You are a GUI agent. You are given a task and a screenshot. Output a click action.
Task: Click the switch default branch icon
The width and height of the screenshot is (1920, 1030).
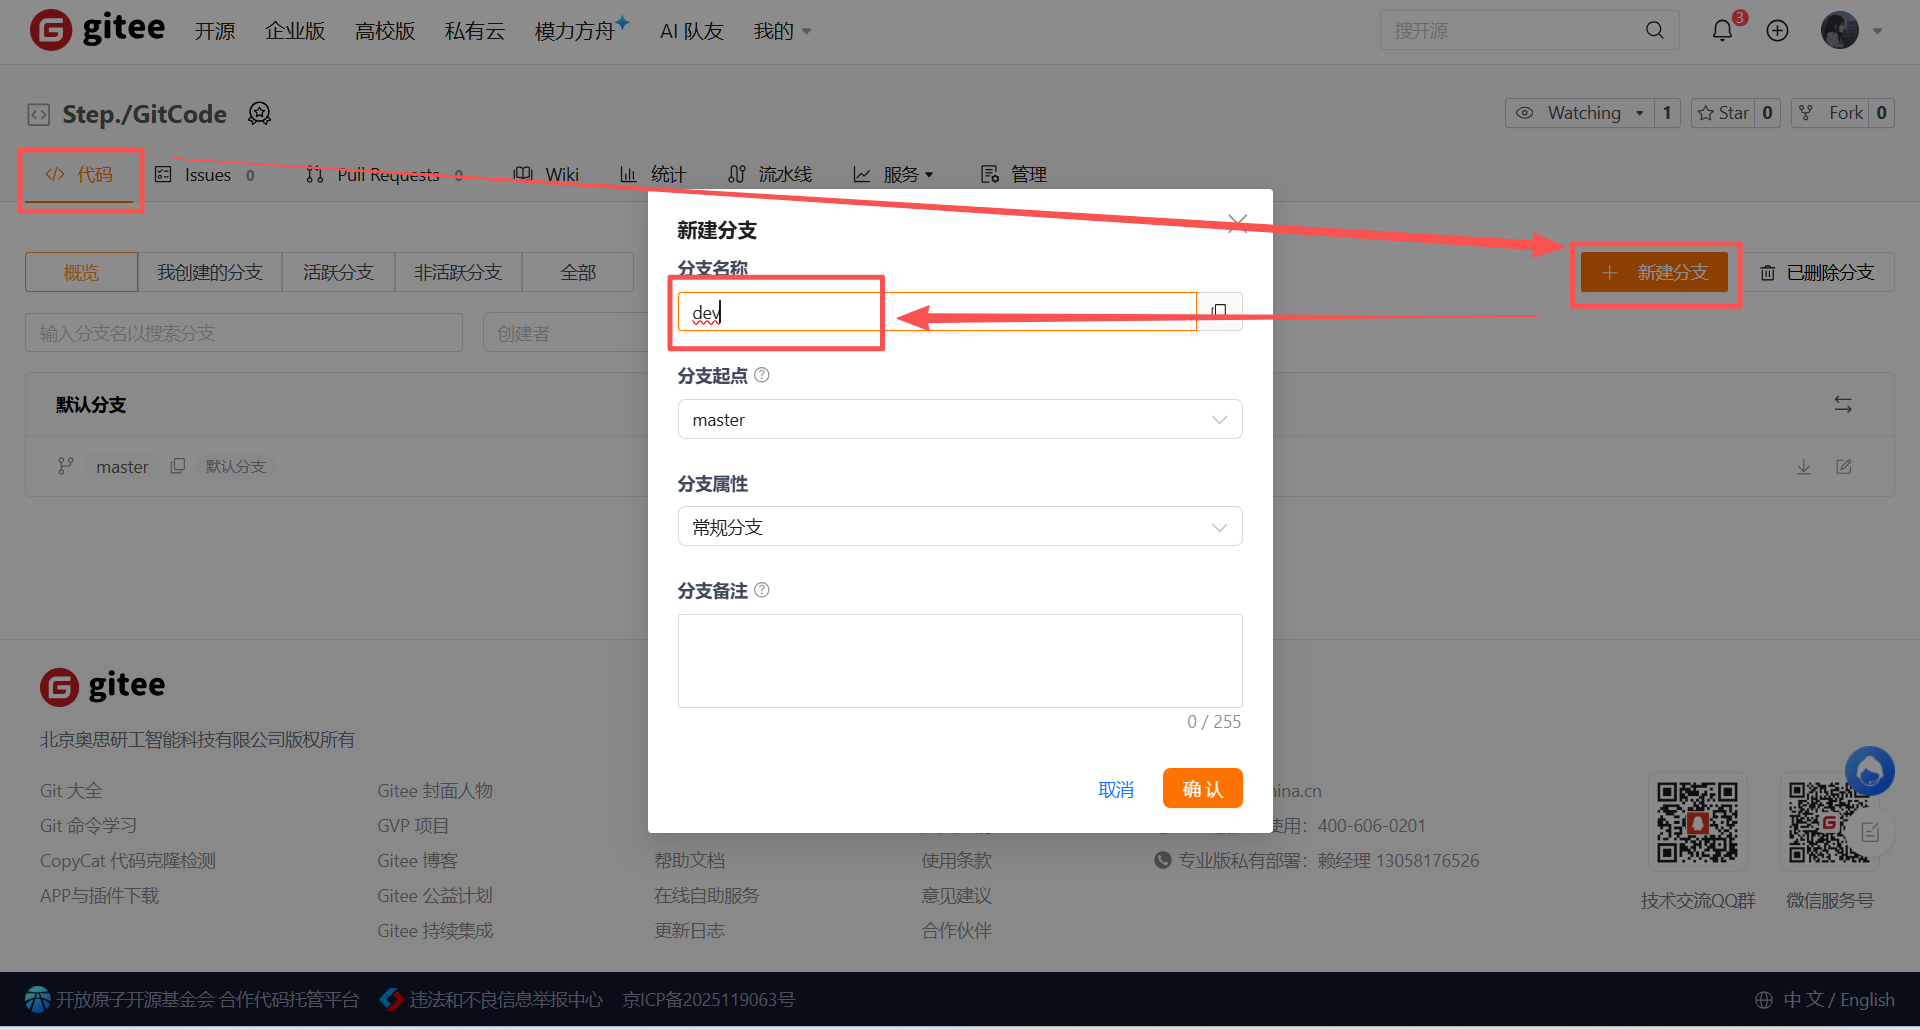[1843, 405]
